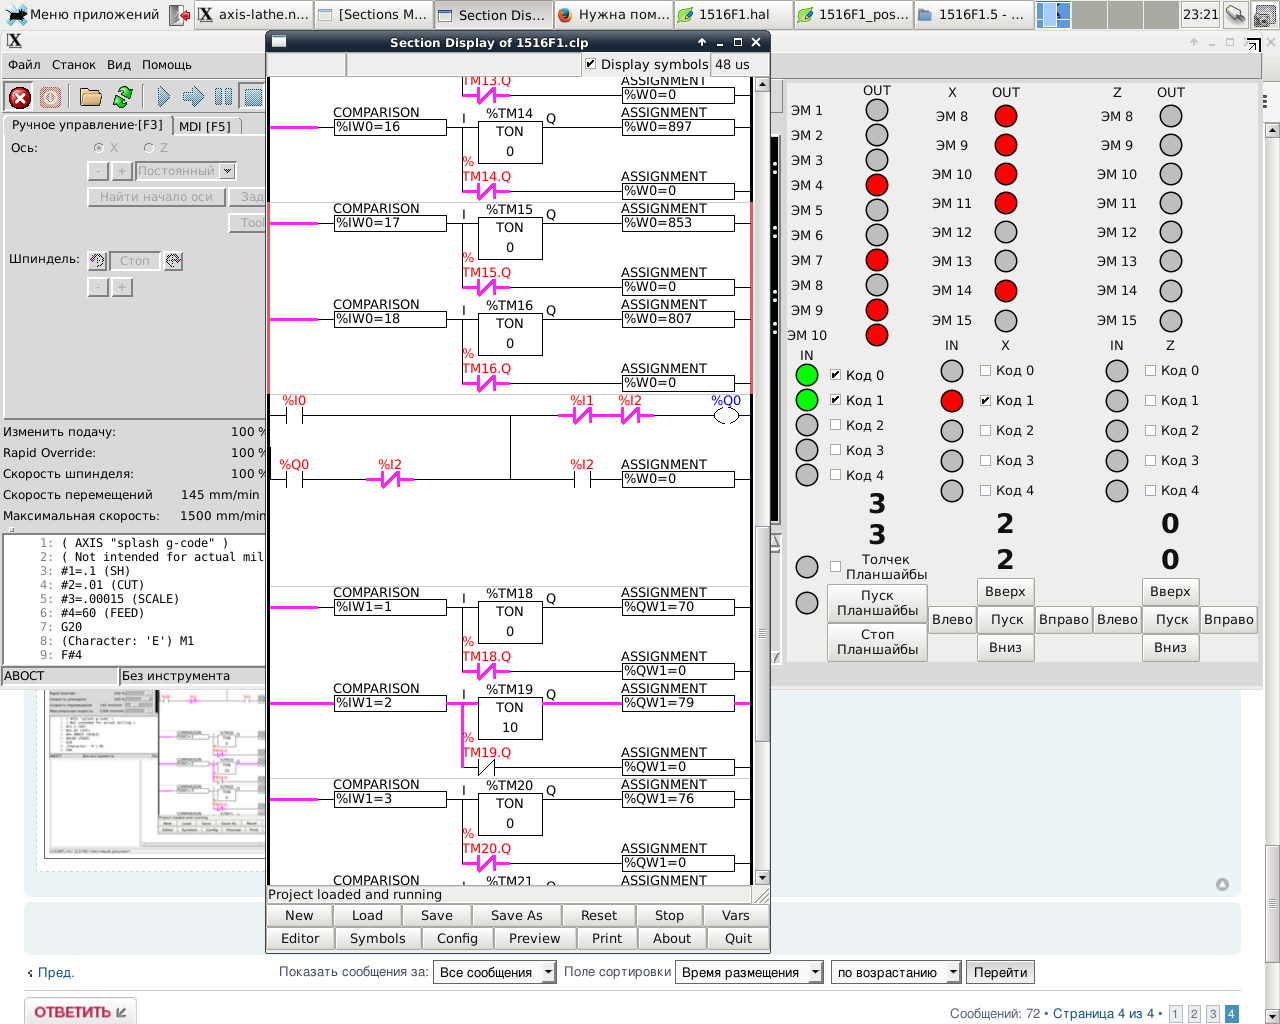This screenshot has height=1024, width=1280.
Task: Shade the Section Display window with up arrow
Action: point(702,42)
